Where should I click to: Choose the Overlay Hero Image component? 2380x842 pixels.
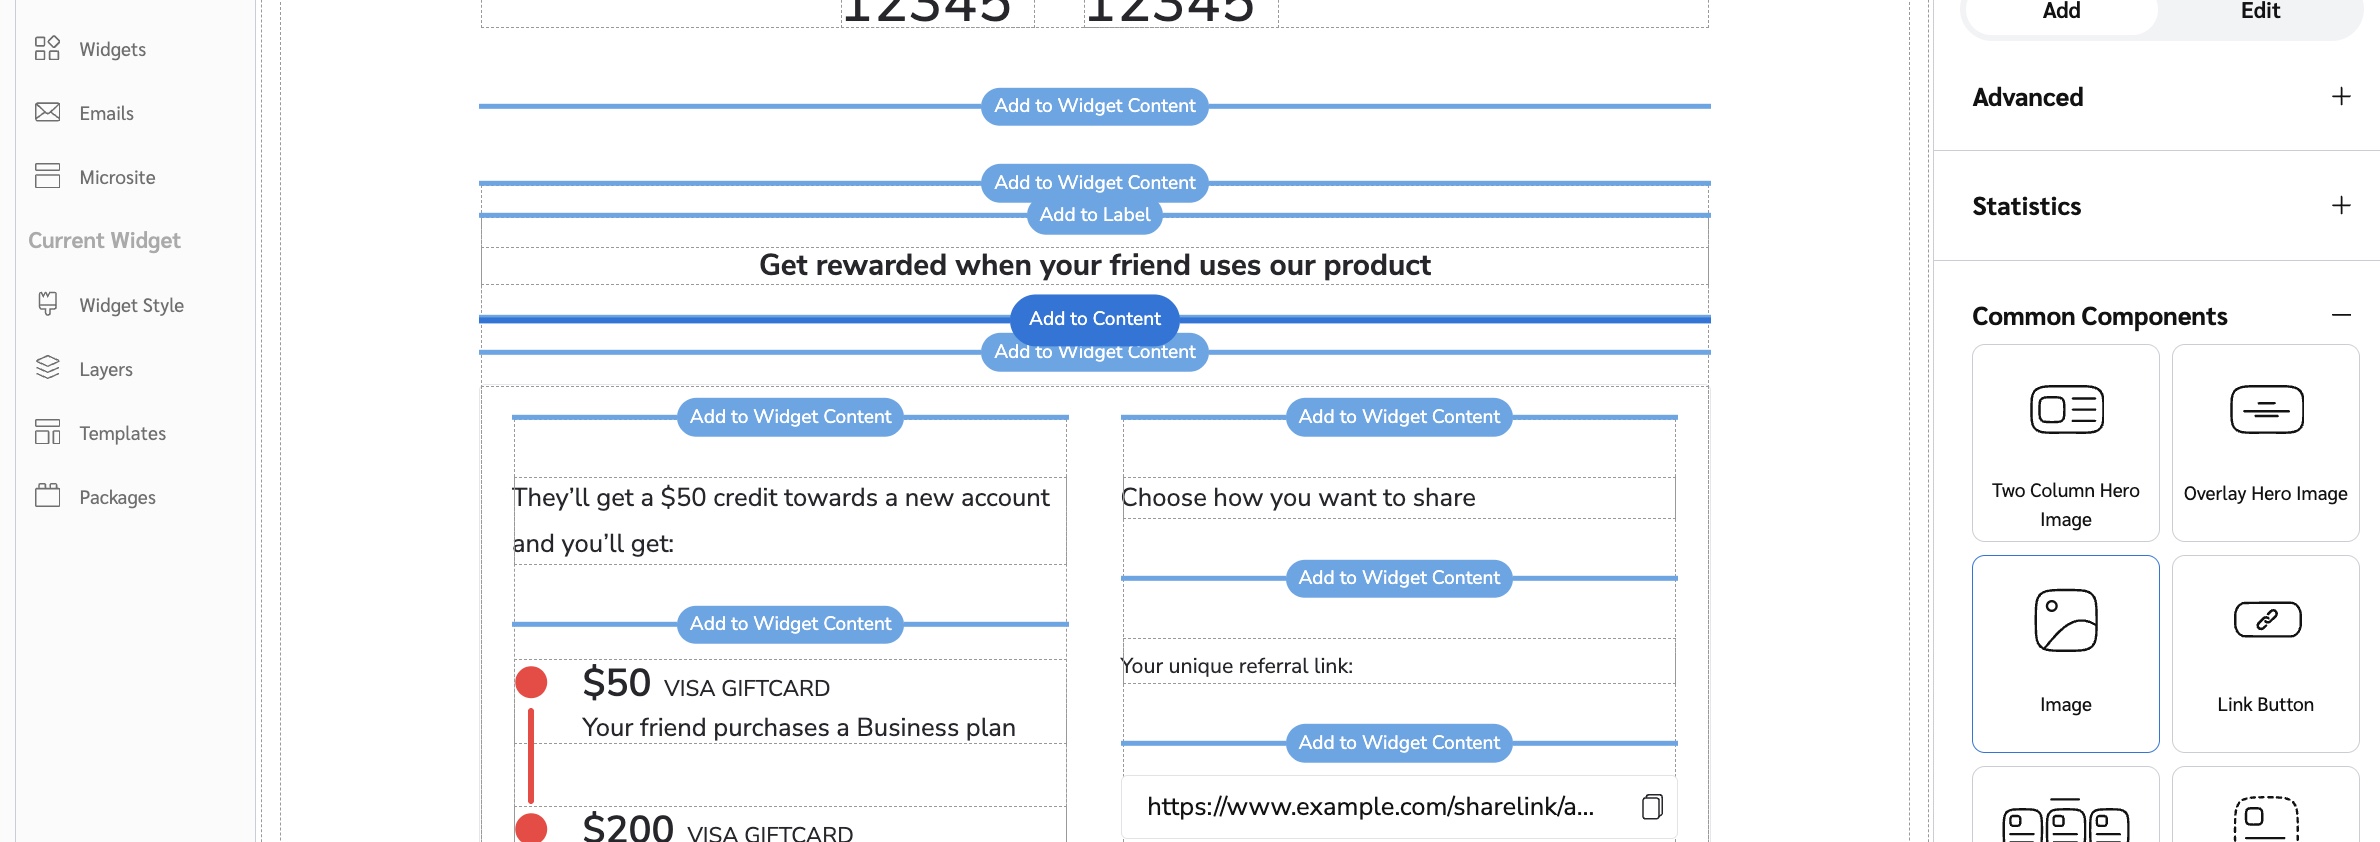click(2265, 443)
